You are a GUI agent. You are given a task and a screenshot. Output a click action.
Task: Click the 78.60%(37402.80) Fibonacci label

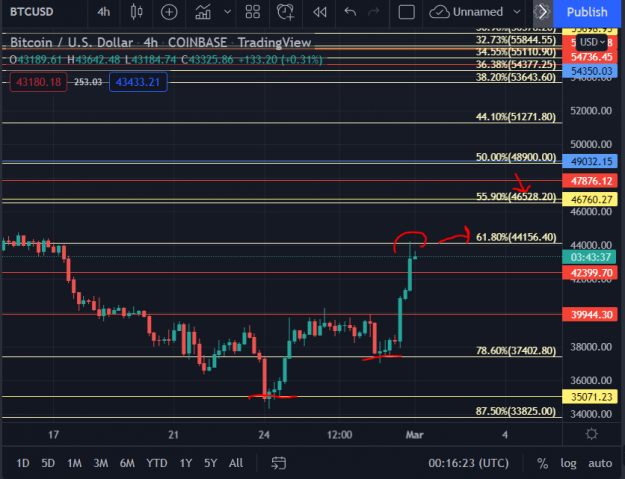pos(516,351)
